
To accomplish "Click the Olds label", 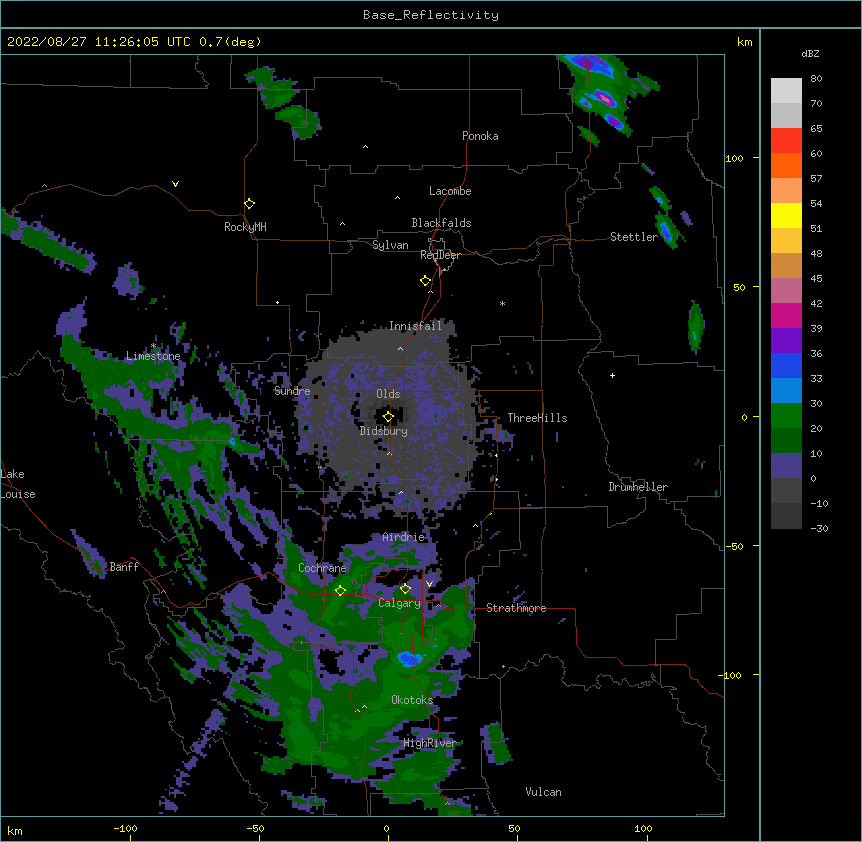I will [x=388, y=394].
